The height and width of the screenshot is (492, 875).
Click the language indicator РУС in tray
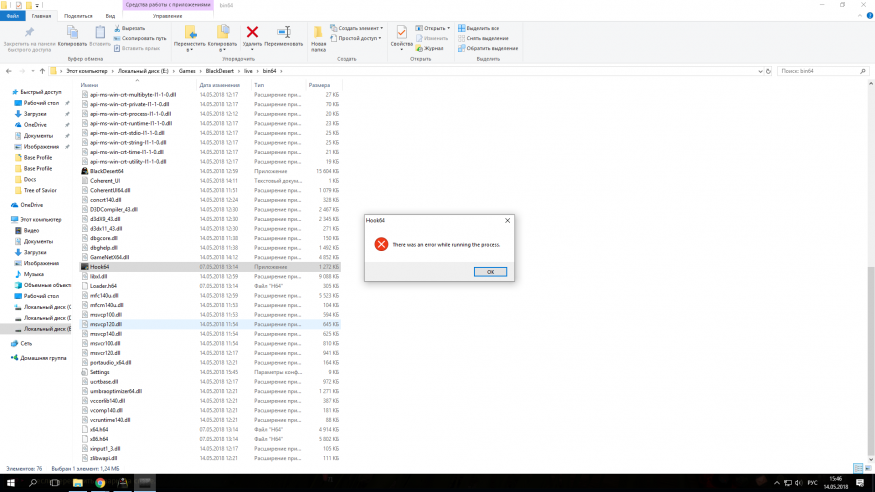[x=812, y=483]
